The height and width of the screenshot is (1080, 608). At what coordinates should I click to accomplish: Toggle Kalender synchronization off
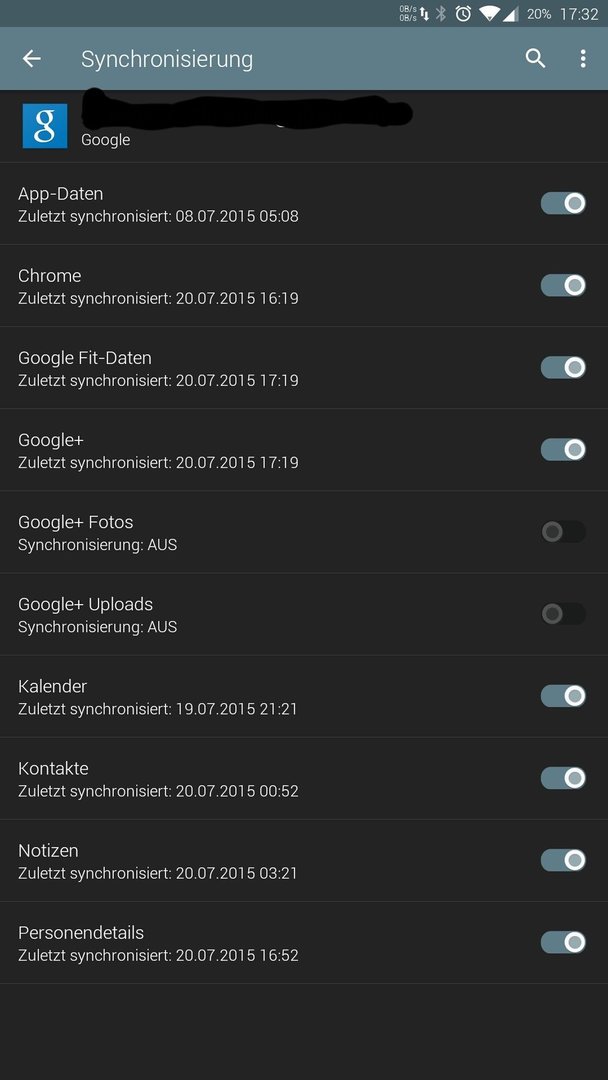(x=563, y=696)
